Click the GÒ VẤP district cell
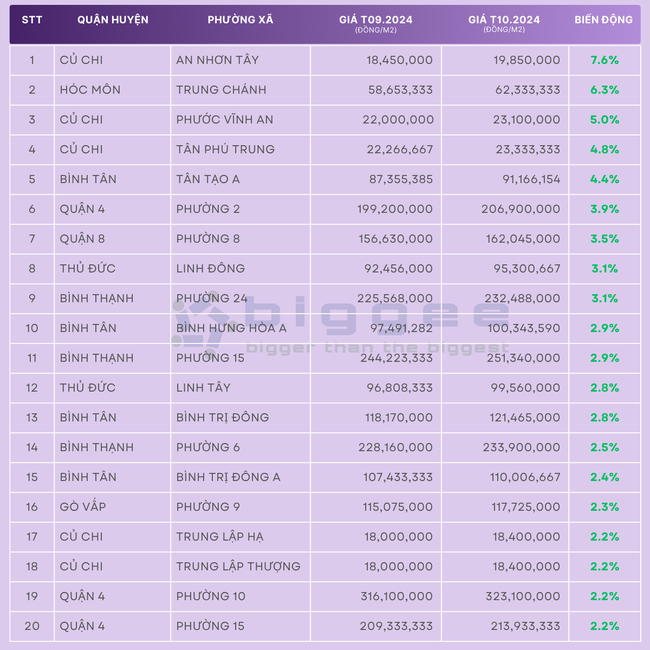This screenshot has width=650, height=650. (112, 507)
